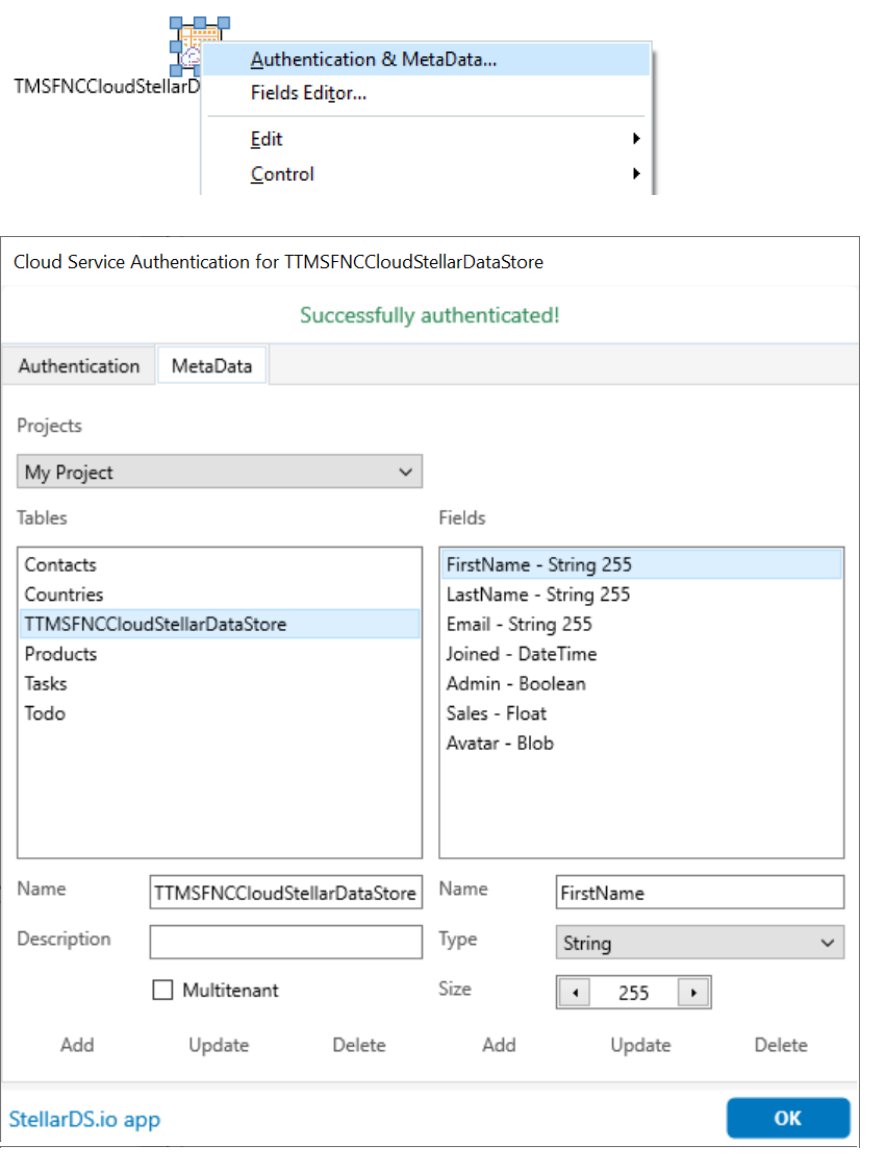This screenshot has width=869, height=1158.
Task: Decrease field Size with left arrow
Action: [574, 993]
